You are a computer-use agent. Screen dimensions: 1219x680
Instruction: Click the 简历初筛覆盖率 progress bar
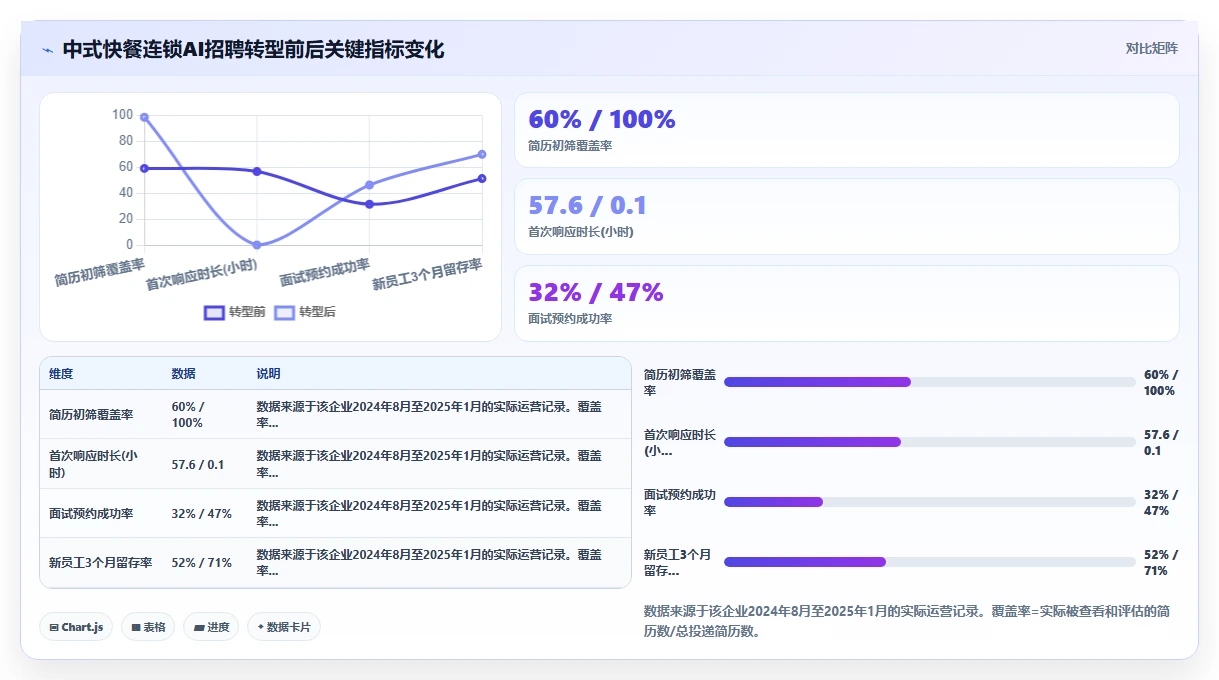pyautogui.click(x=930, y=382)
